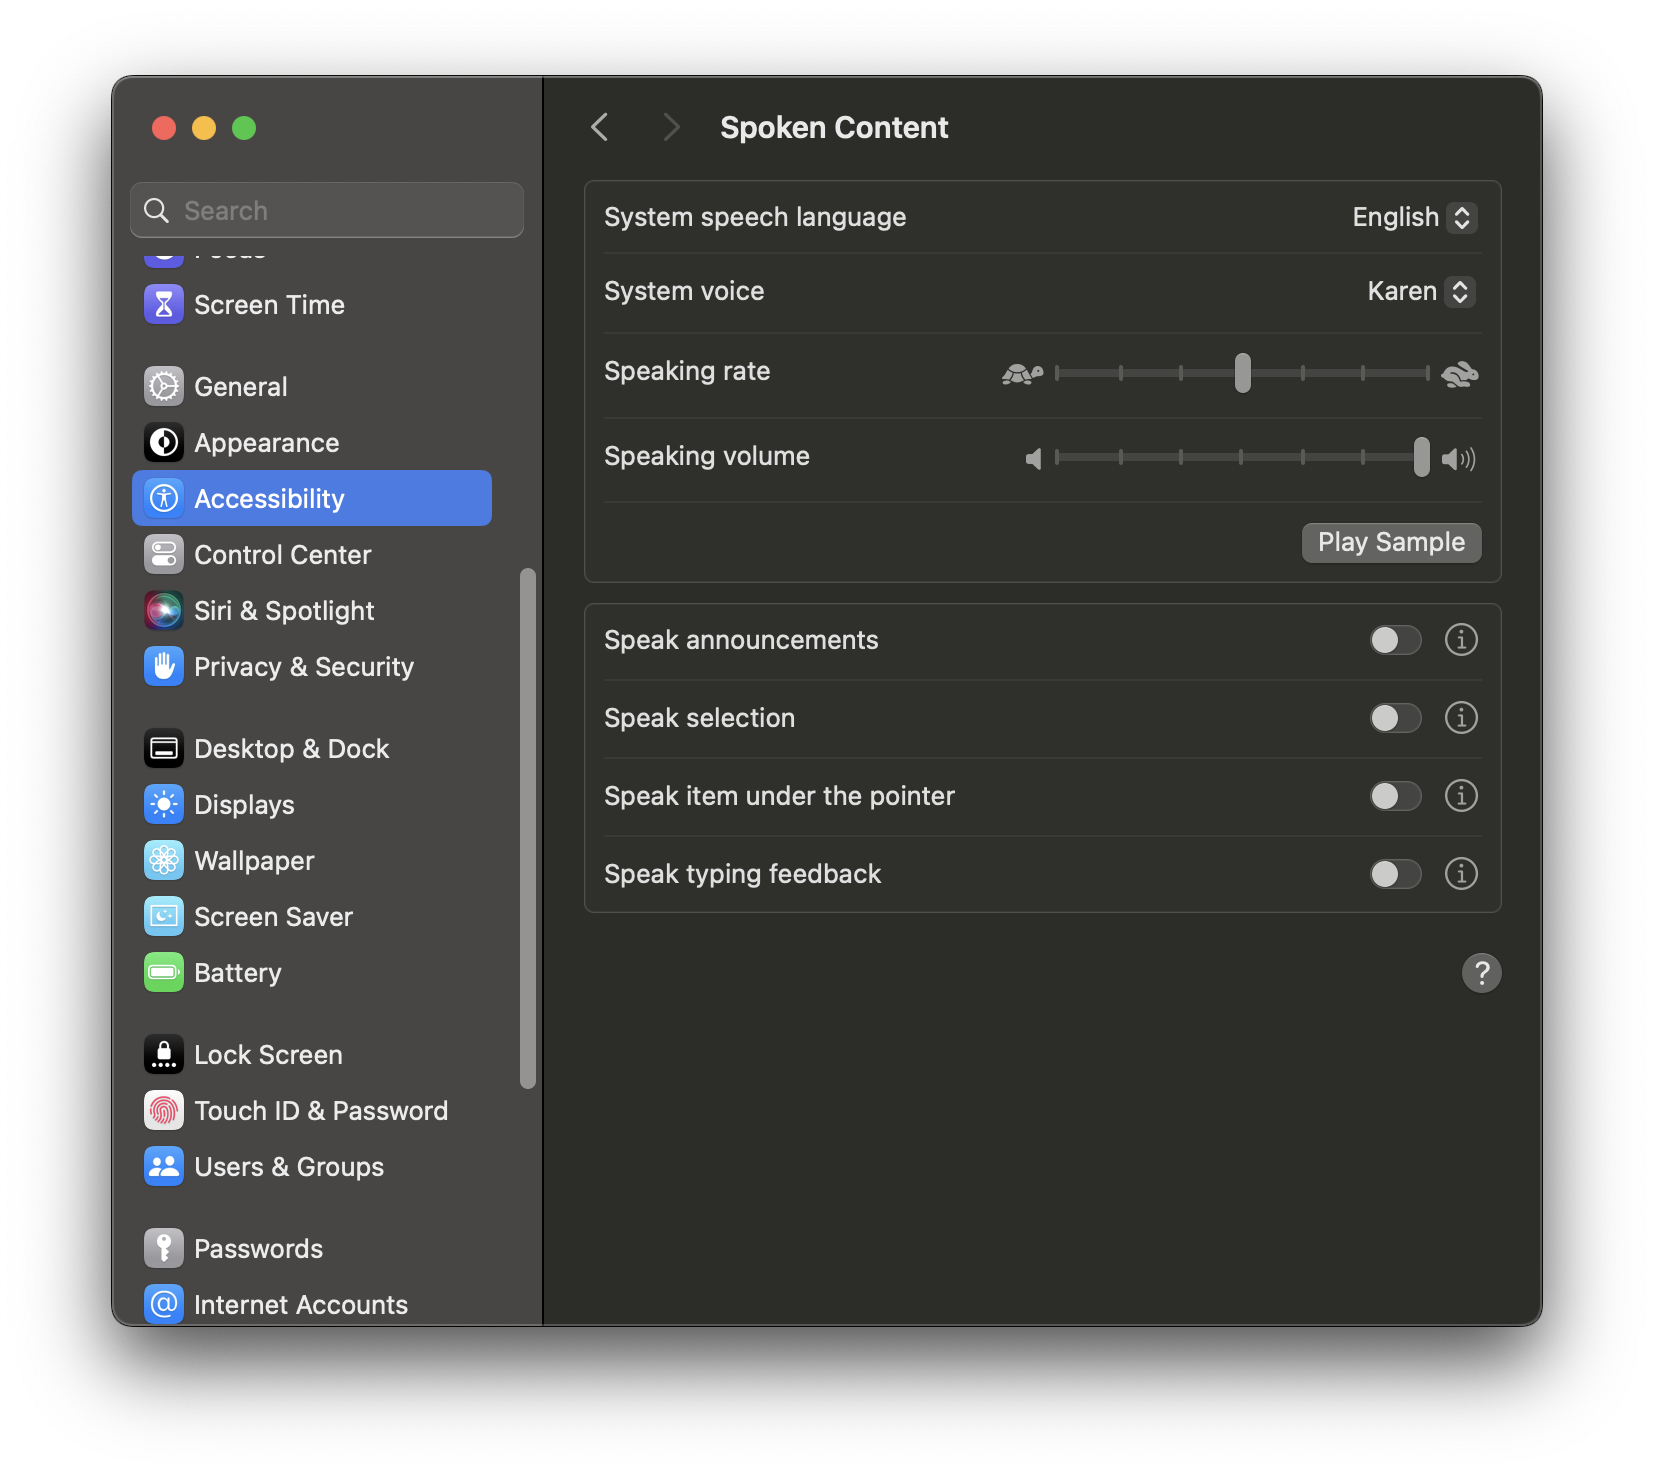This screenshot has height=1474, width=1654.
Task: Open Desktop & Dock settings
Action: coord(291,749)
